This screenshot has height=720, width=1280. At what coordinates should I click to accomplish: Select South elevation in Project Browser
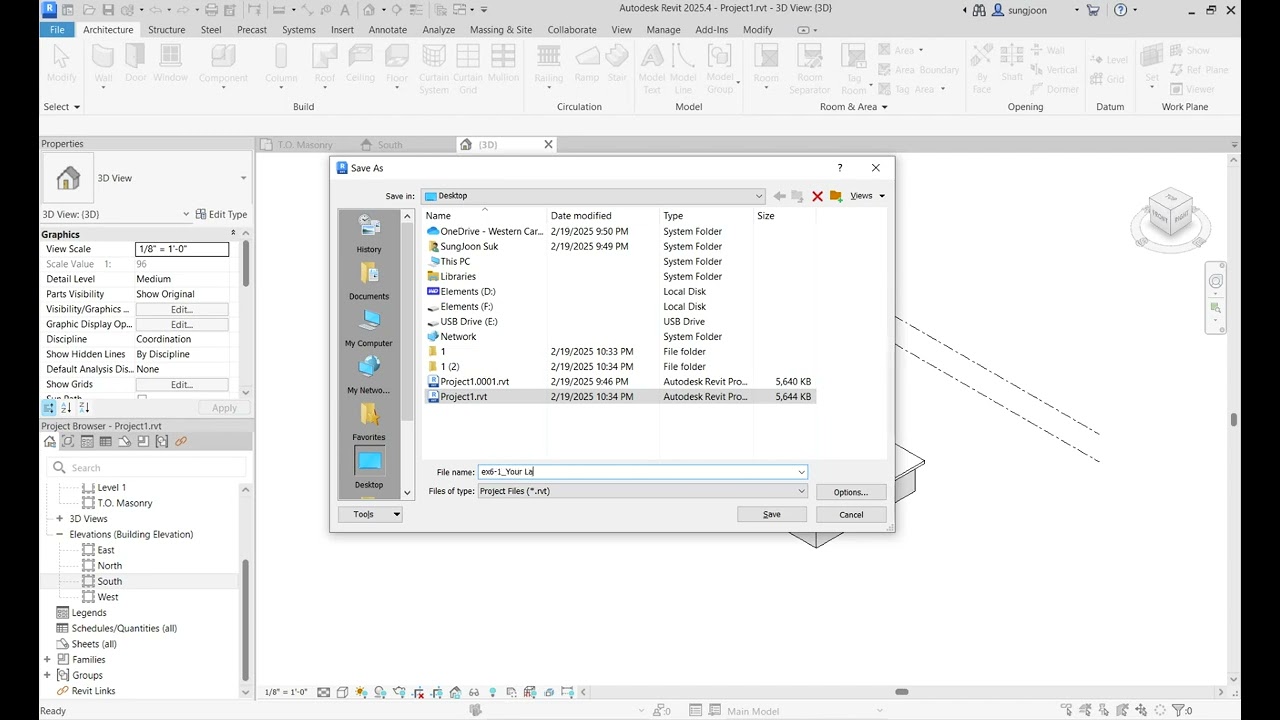(109, 581)
